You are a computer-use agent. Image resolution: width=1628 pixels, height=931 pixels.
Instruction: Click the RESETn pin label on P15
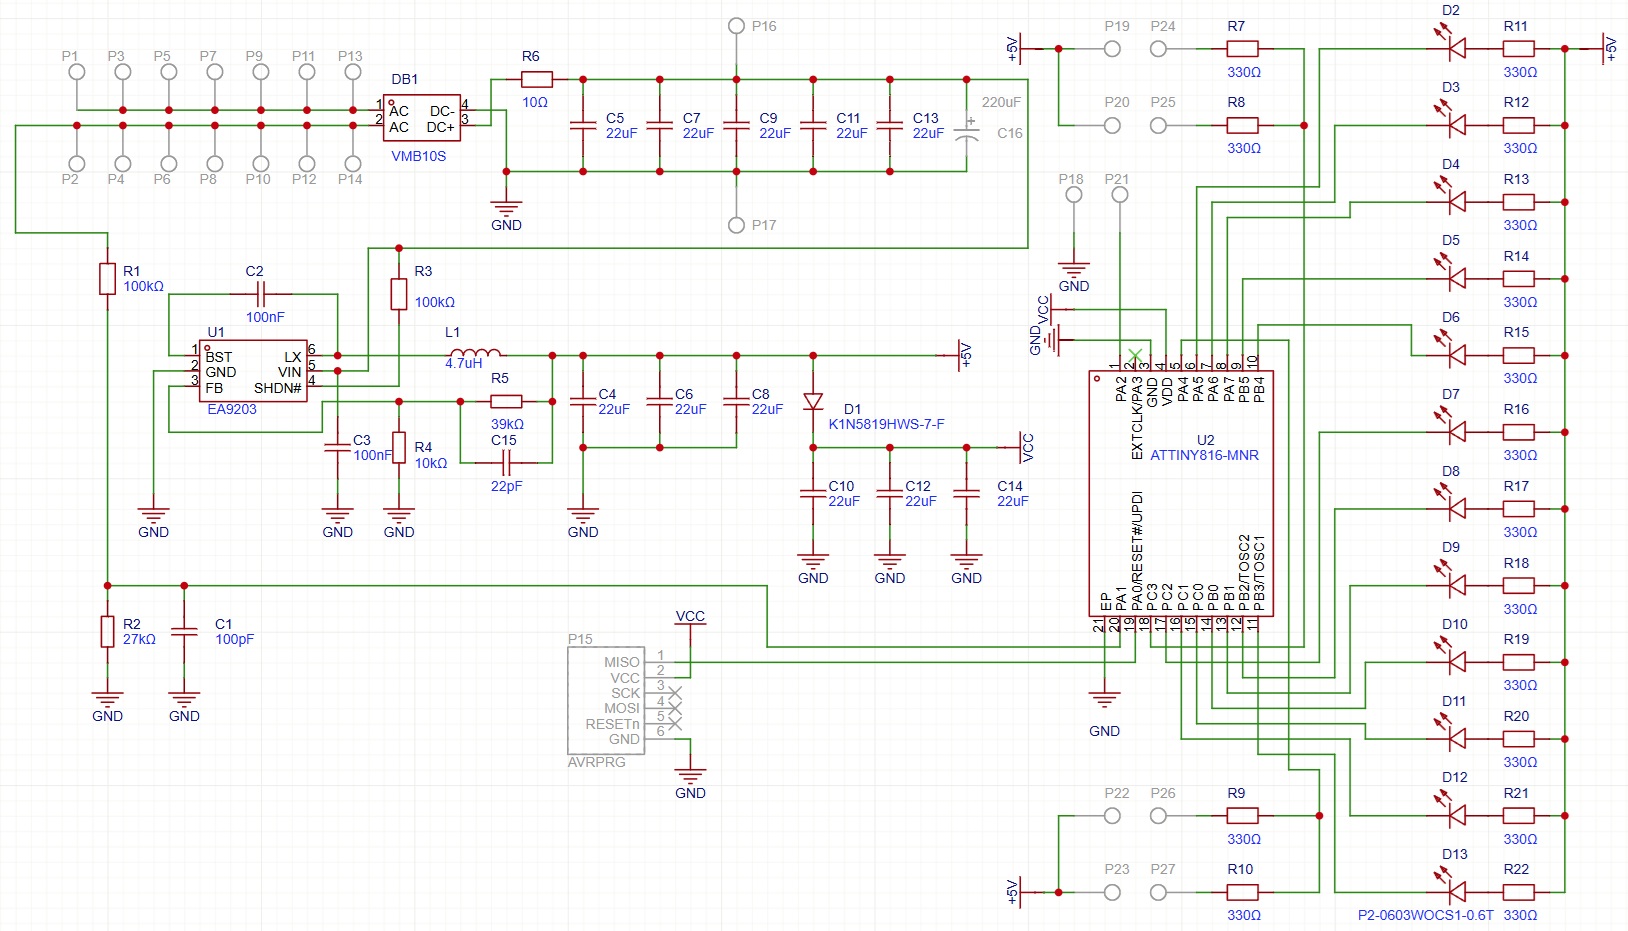pyautogui.click(x=612, y=724)
